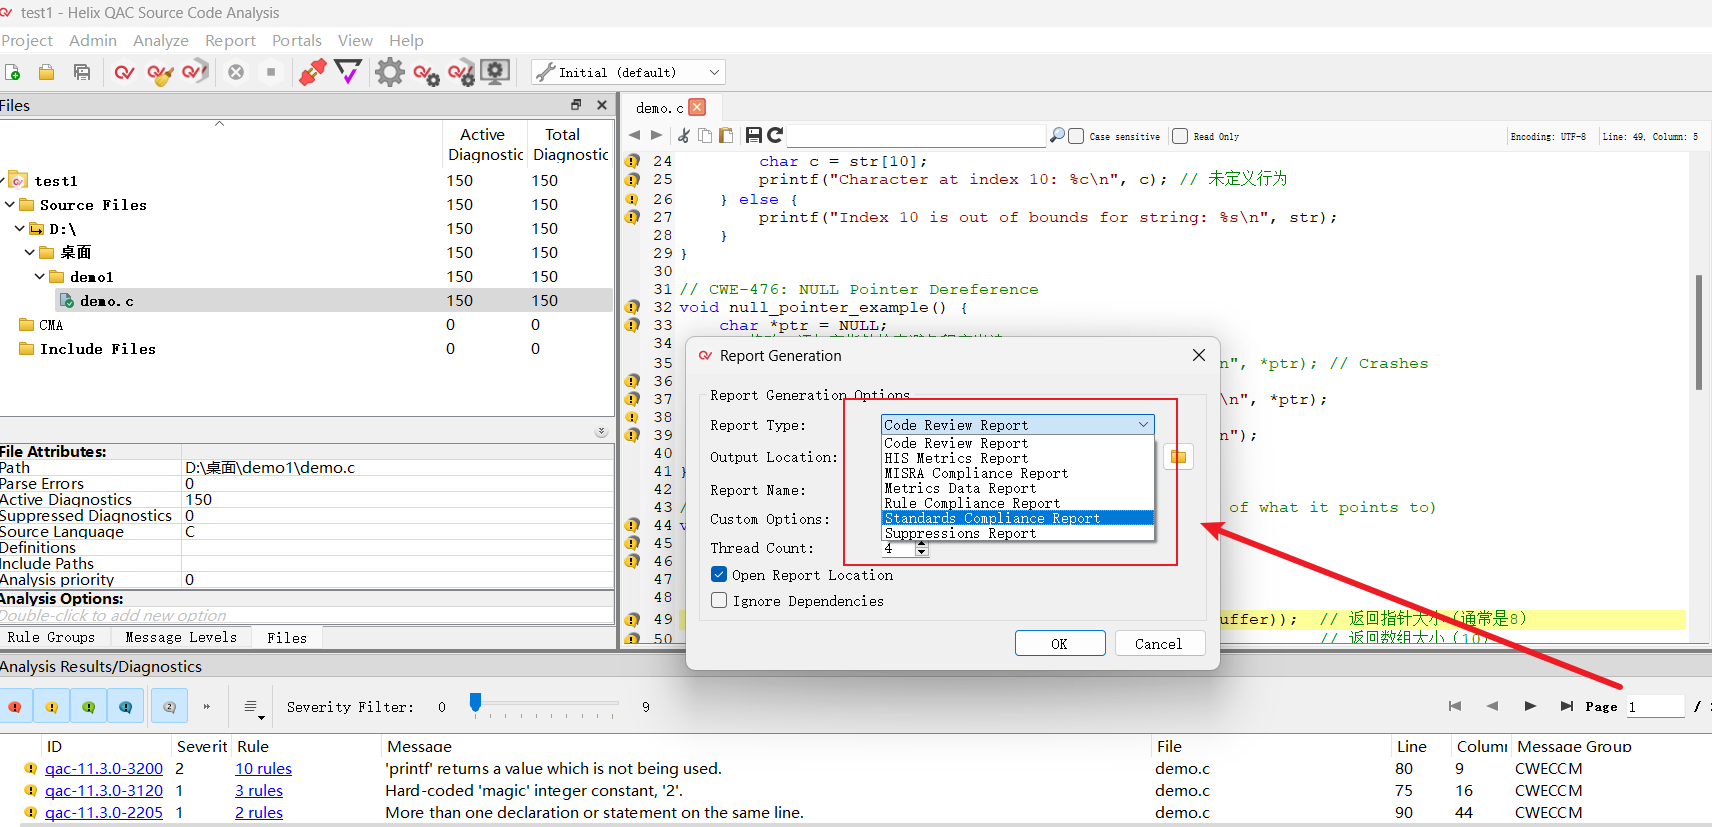Open the Report Type combo box

coord(1017,425)
